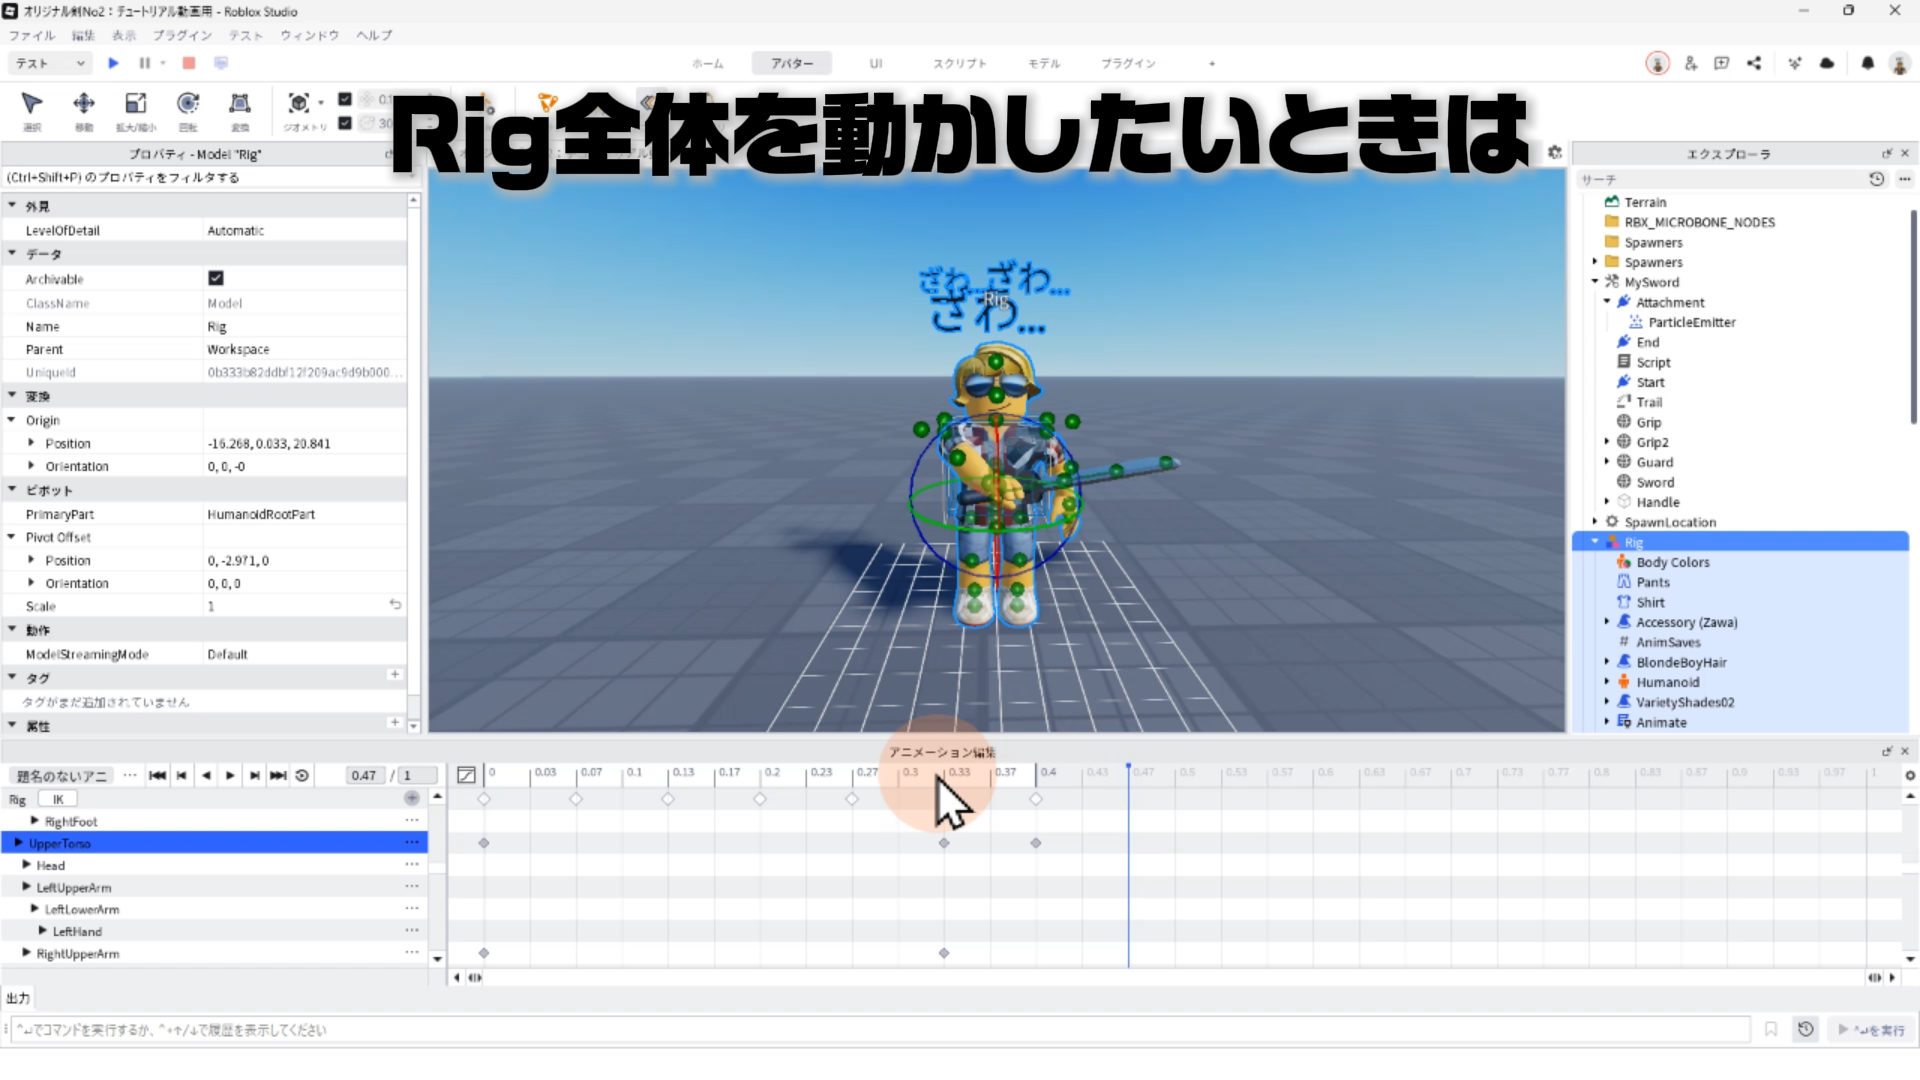This screenshot has width=1920, height=1080.
Task: Toggle the IK button in animation editor
Action: [57, 799]
